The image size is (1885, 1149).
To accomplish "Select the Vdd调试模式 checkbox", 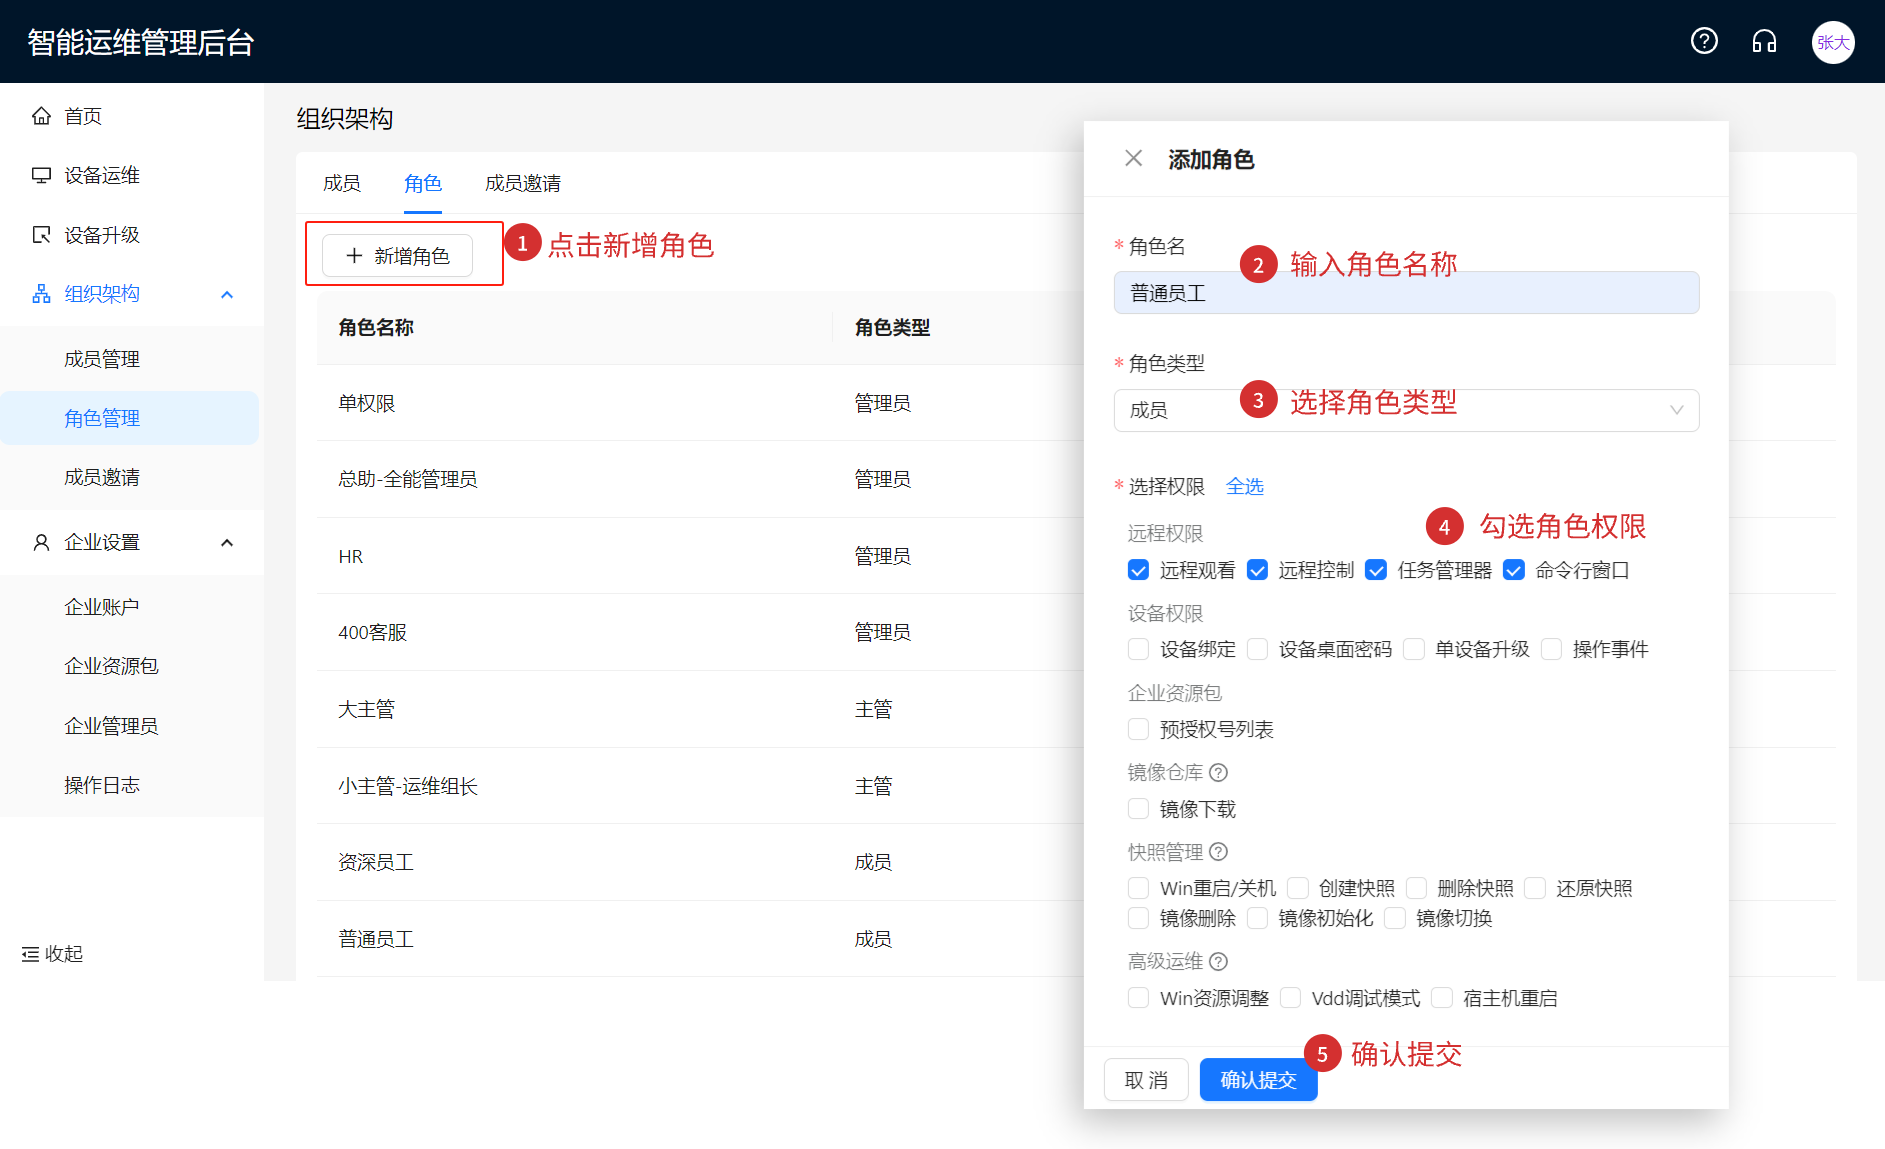I will pyautogui.click(x=1291, y=998).
